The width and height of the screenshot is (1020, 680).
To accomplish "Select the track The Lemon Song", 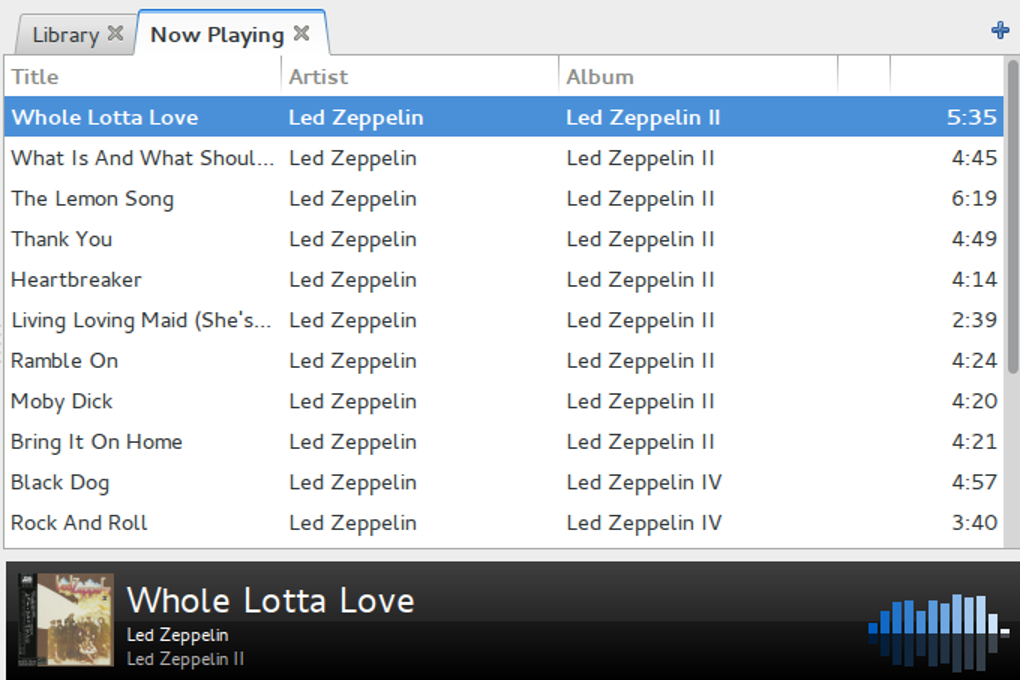I will click(x=93, y=199).
